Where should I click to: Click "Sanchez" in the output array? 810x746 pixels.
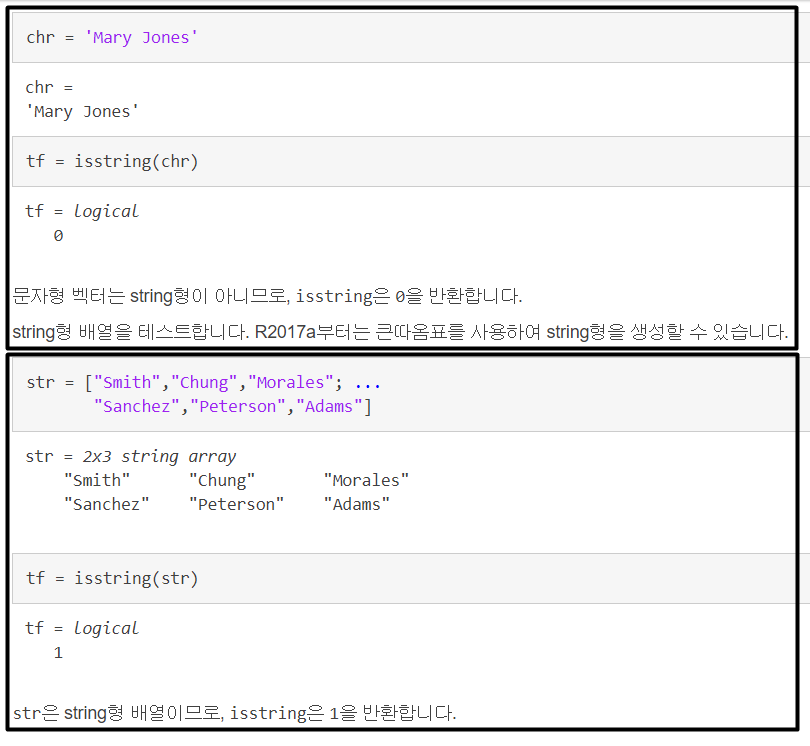[x=106, y=504]
